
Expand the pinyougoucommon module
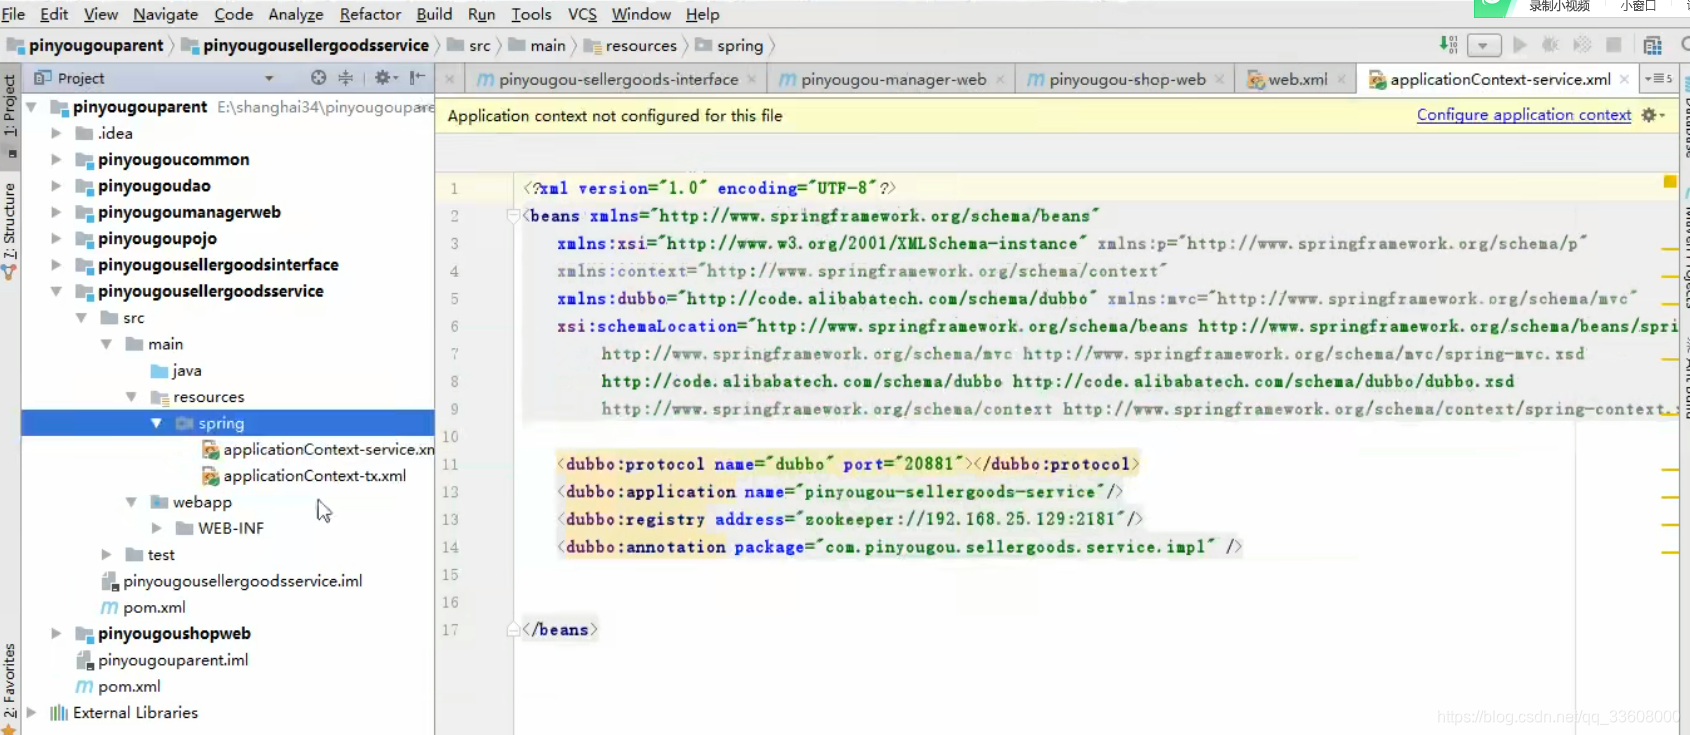[56, 159]
